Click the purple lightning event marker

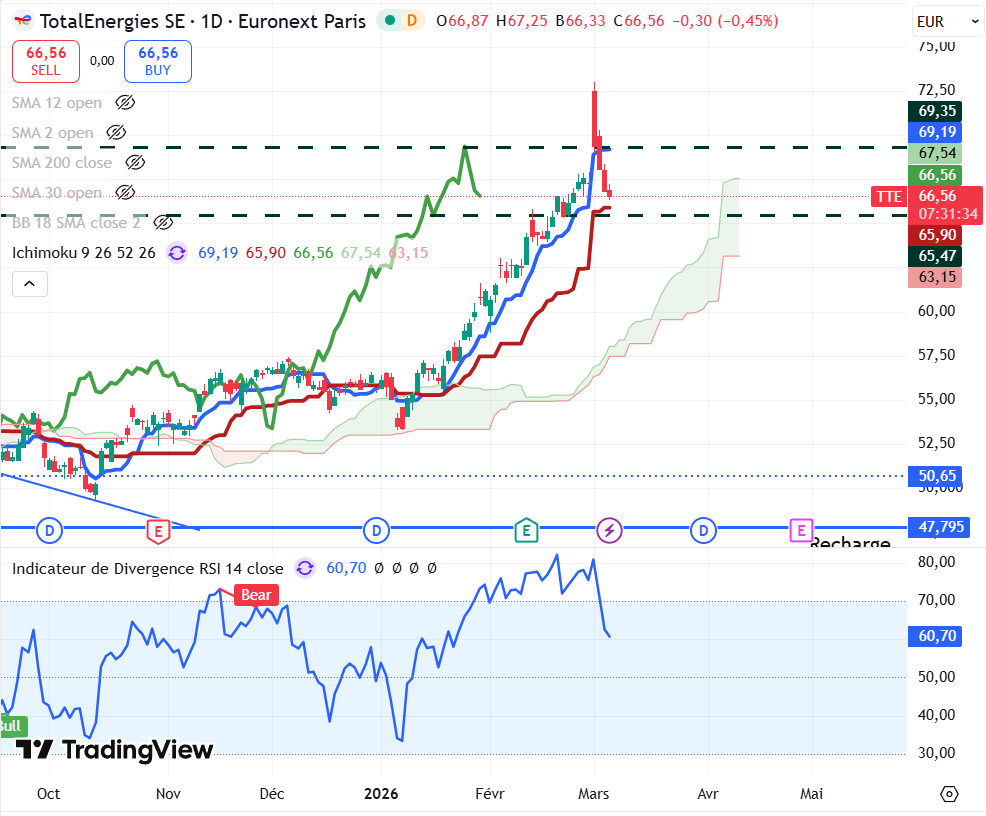coord(609,529)
